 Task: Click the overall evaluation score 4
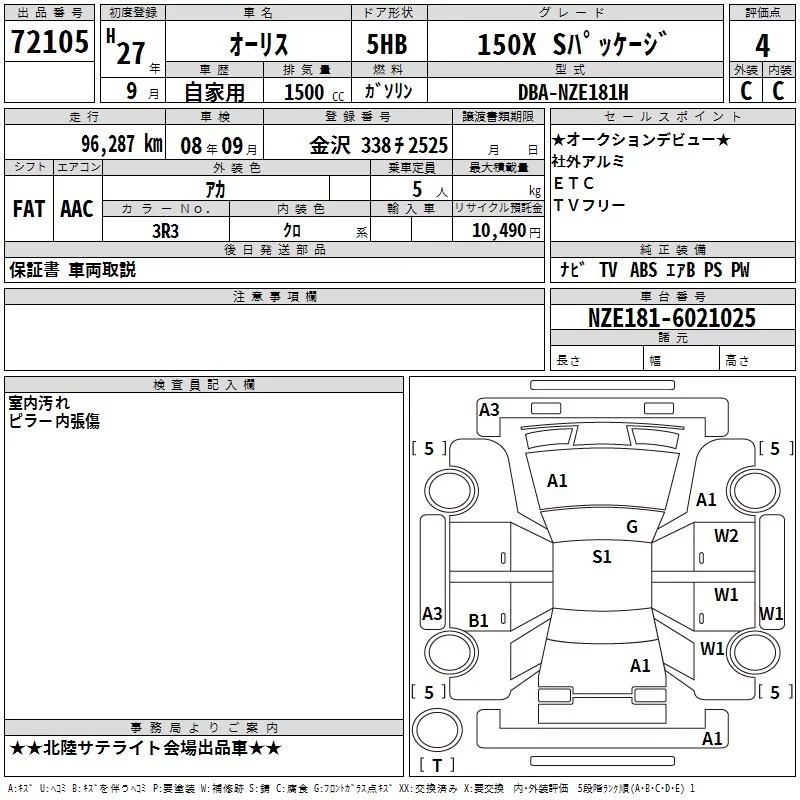click(x=762, y=45)
